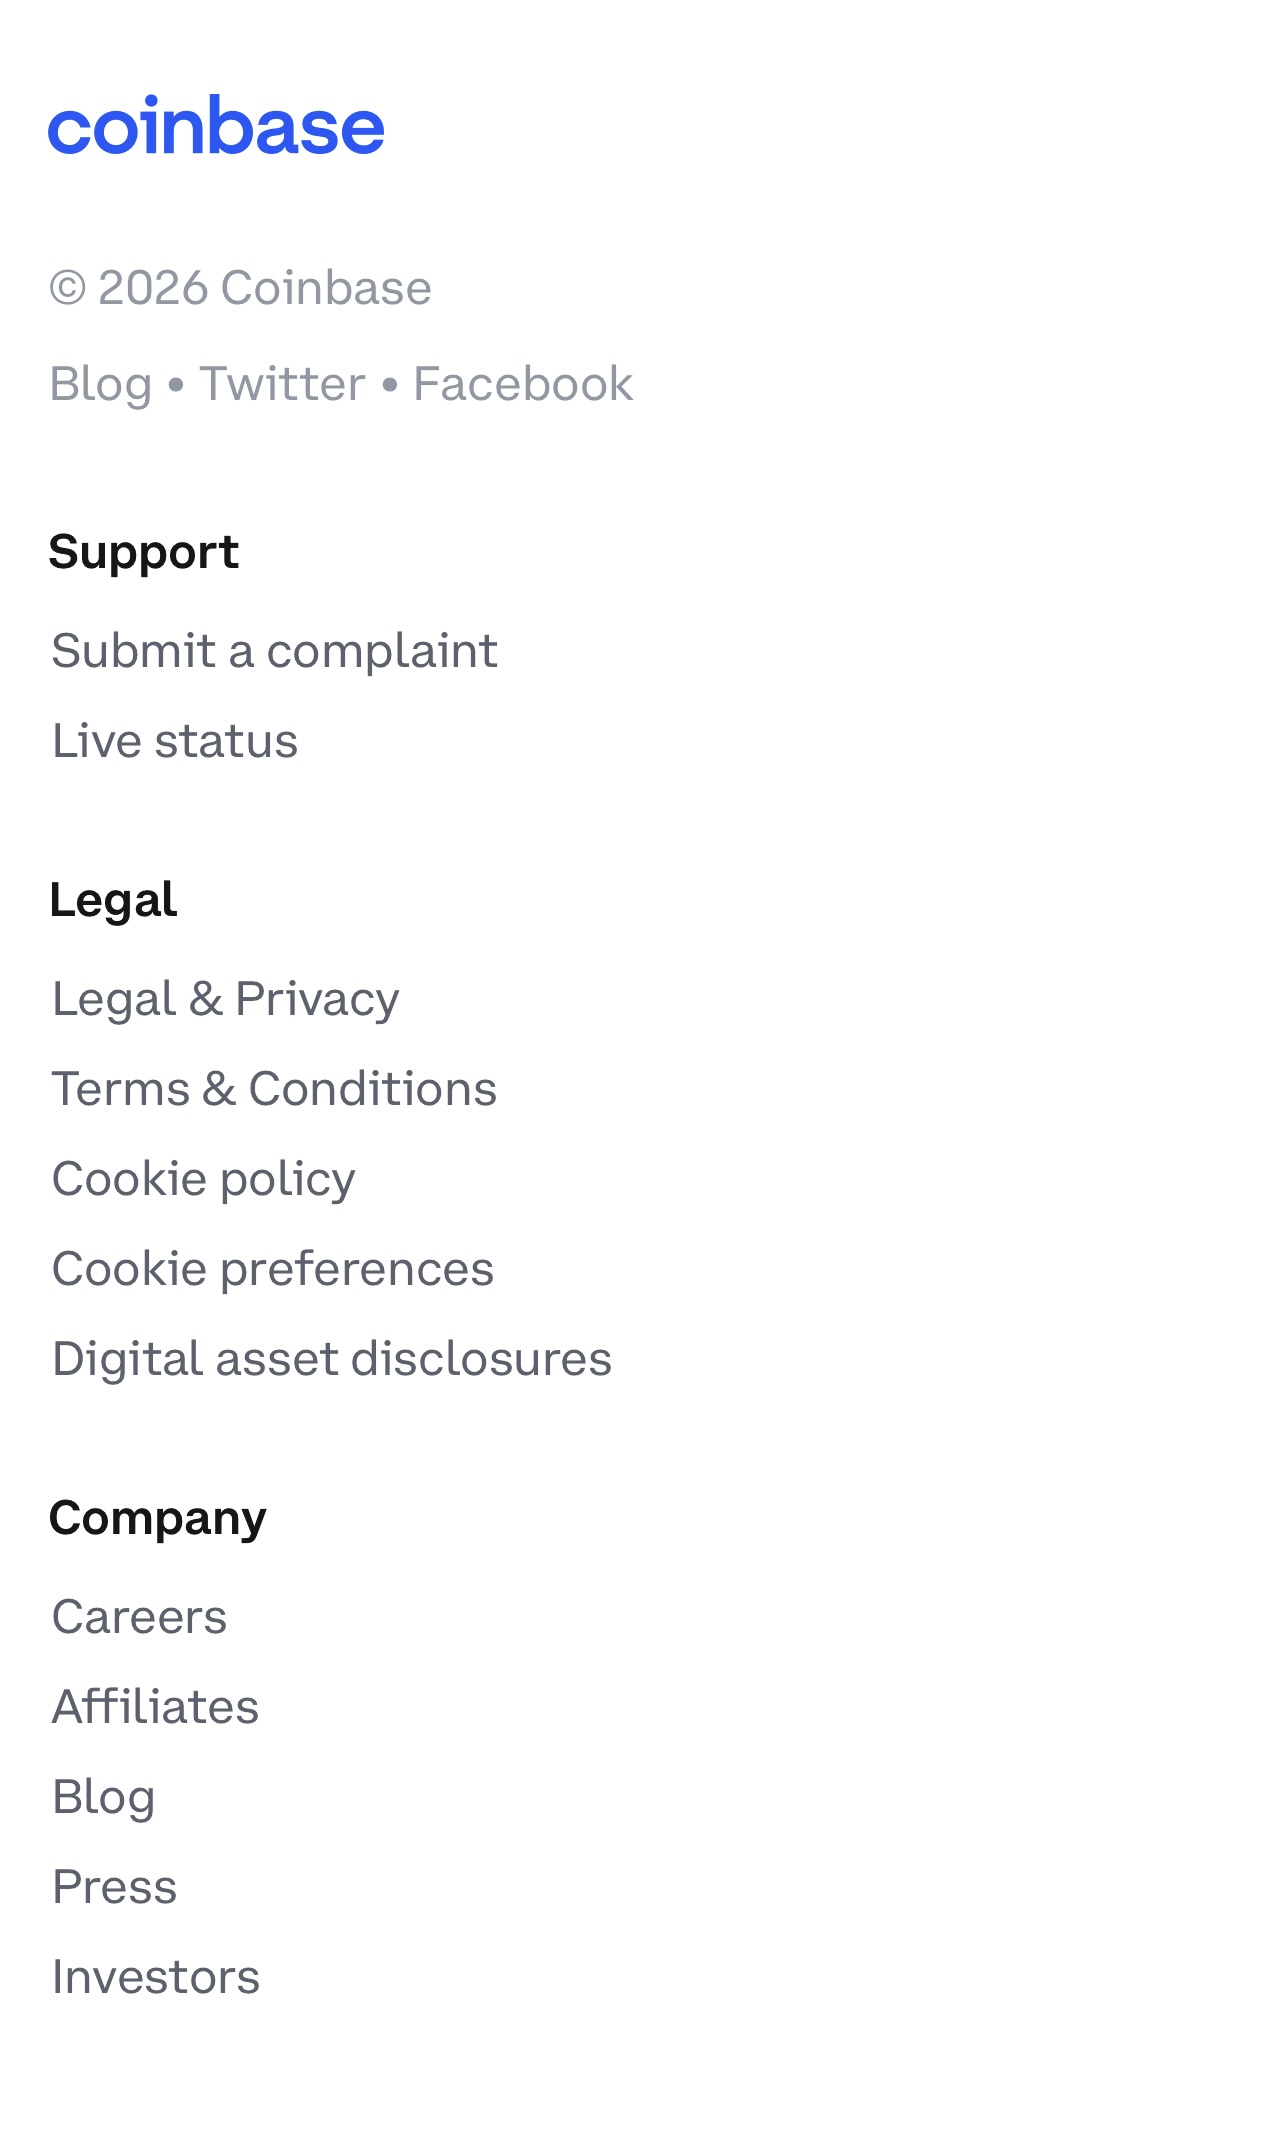Go to Careers page

(139, 1617)
